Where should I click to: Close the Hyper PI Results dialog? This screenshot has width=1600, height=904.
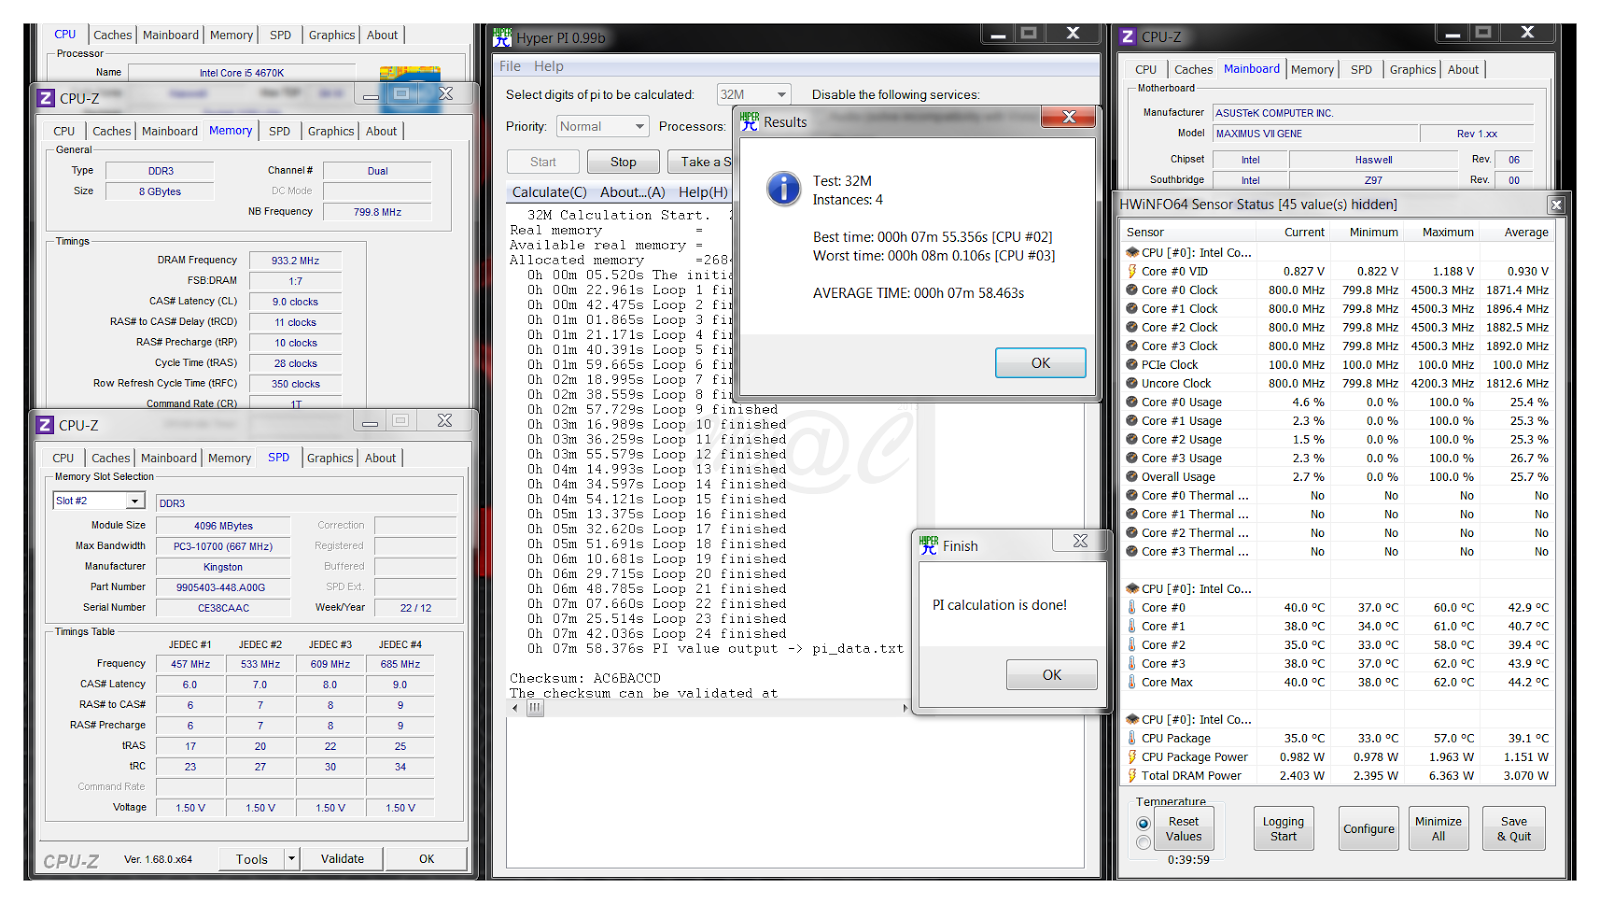pos(1069,117)
